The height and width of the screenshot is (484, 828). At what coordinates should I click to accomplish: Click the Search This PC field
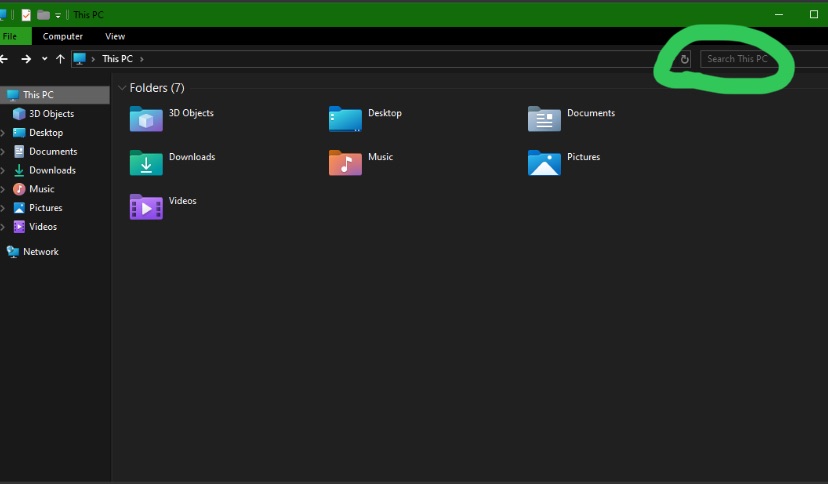[x=764, y=59]
